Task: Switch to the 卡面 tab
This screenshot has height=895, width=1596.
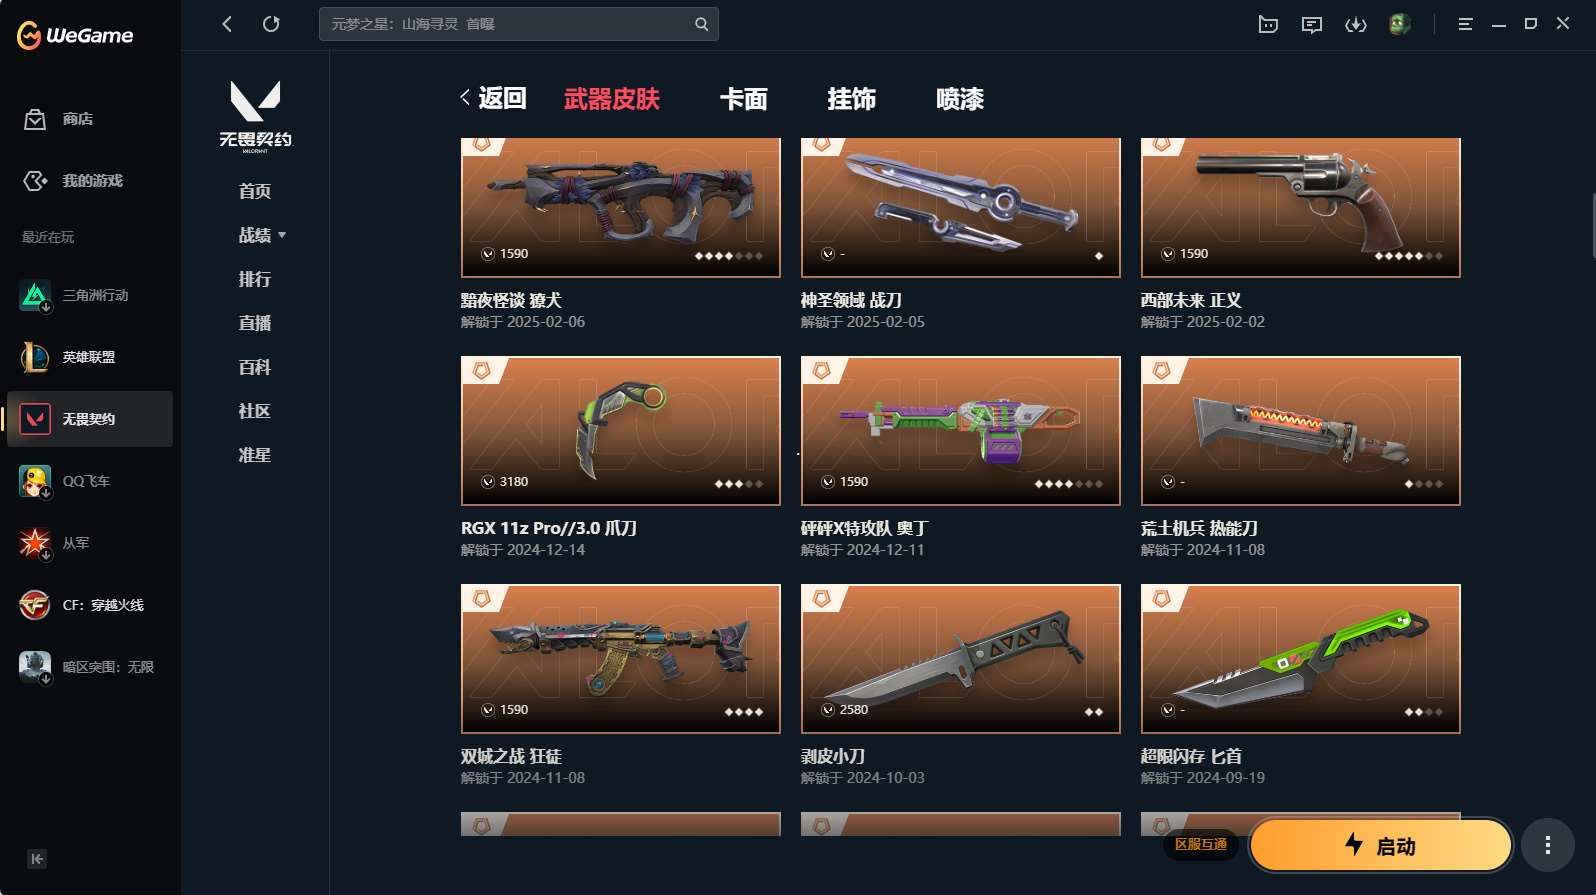Action: [x=744, y=99]
